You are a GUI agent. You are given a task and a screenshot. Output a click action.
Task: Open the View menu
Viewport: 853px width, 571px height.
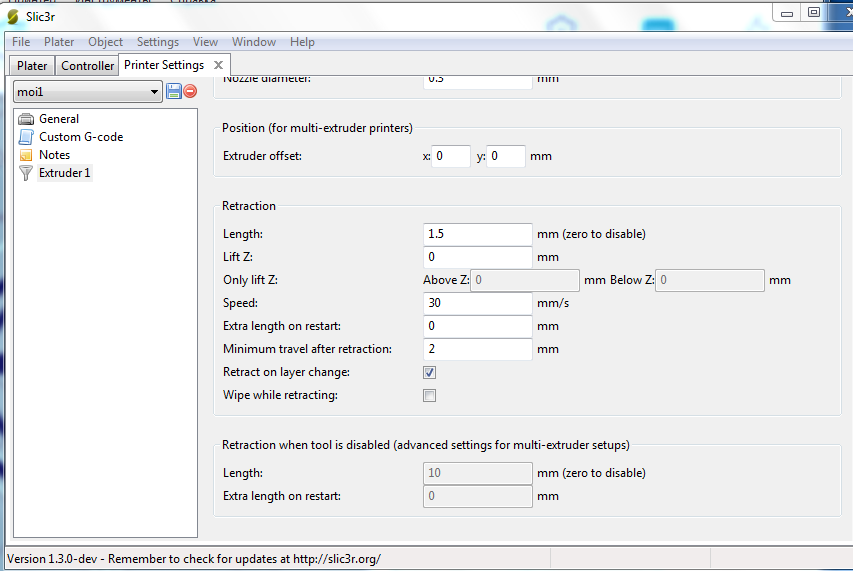click(x=205, y=42)
